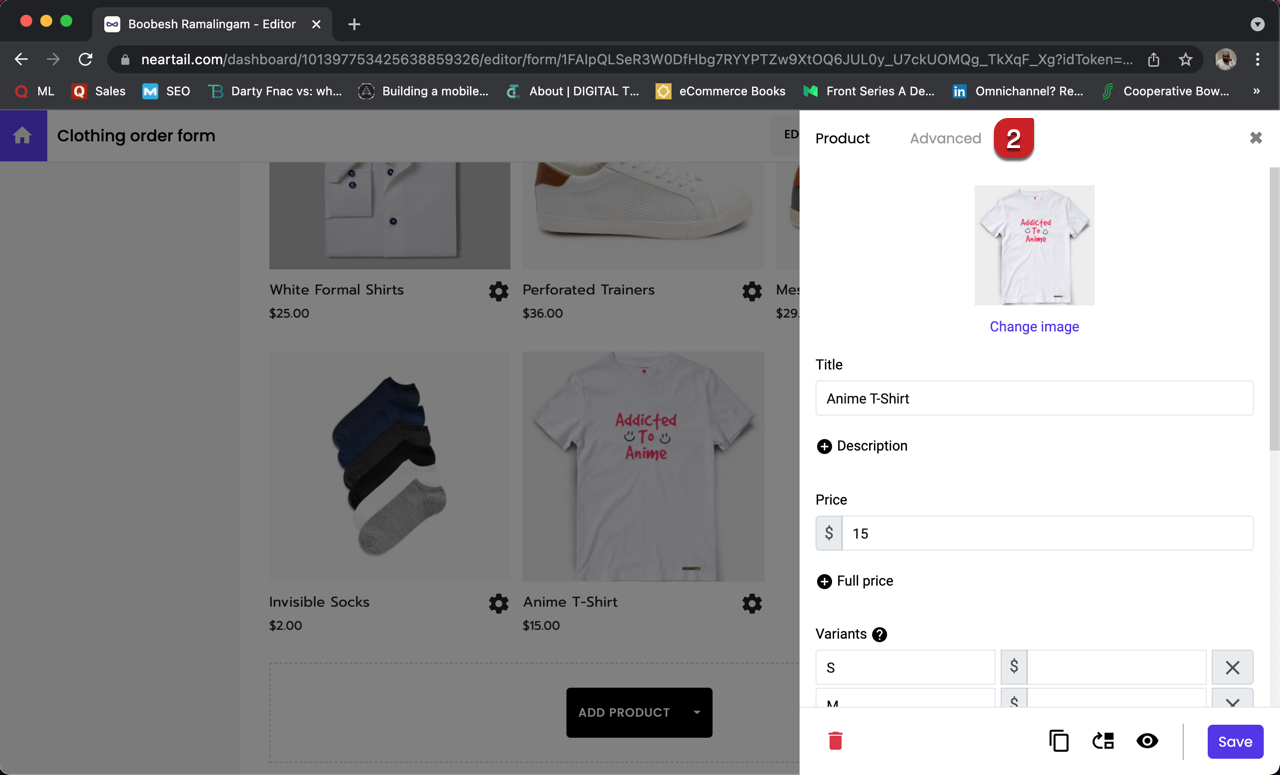This screenshot has width=1280, height=775.
Task: Click inside the Title input field
Action: 1034,398
